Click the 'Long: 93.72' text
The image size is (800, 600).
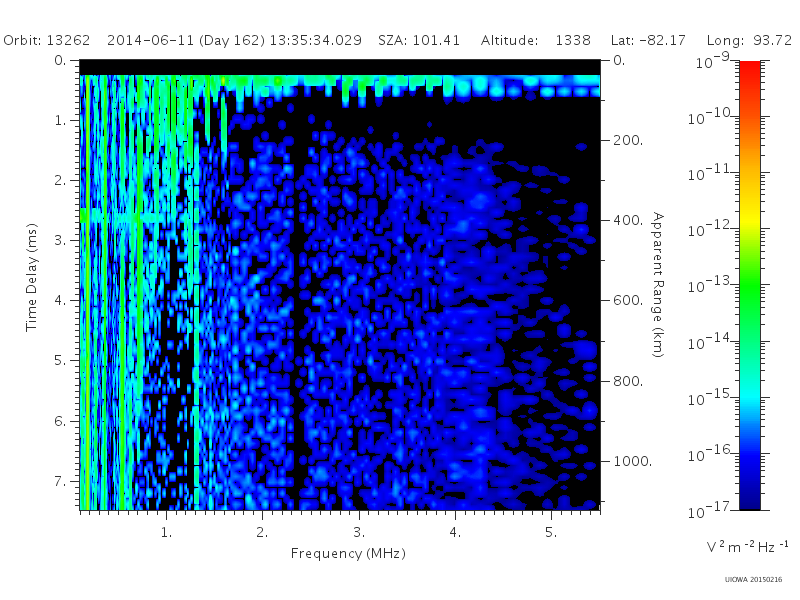point(749,40)
